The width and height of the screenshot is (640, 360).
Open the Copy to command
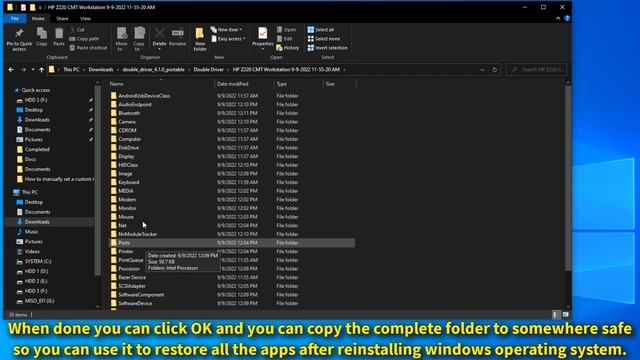click(x=139, y=39)
